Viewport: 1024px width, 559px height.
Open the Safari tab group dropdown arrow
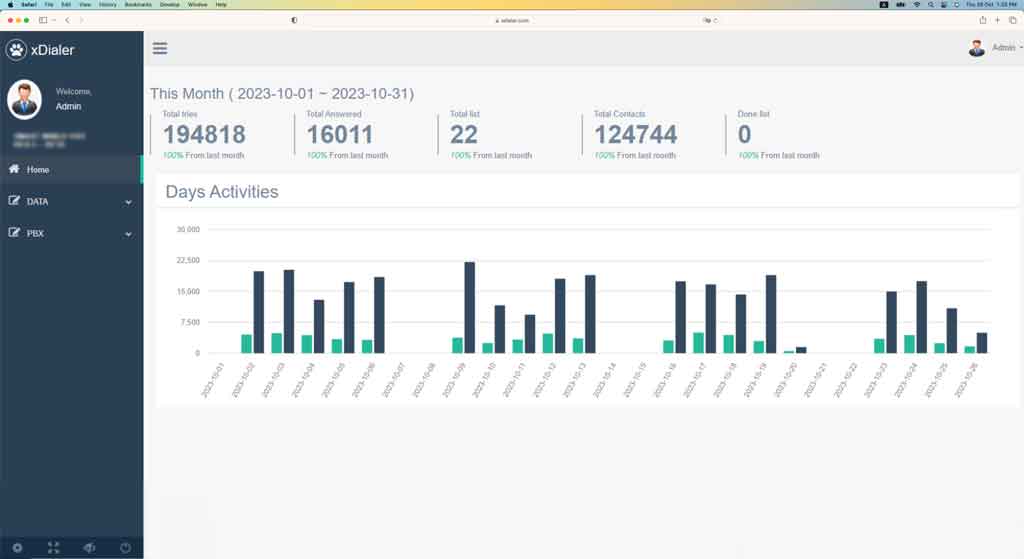click(x=54, y=20)
